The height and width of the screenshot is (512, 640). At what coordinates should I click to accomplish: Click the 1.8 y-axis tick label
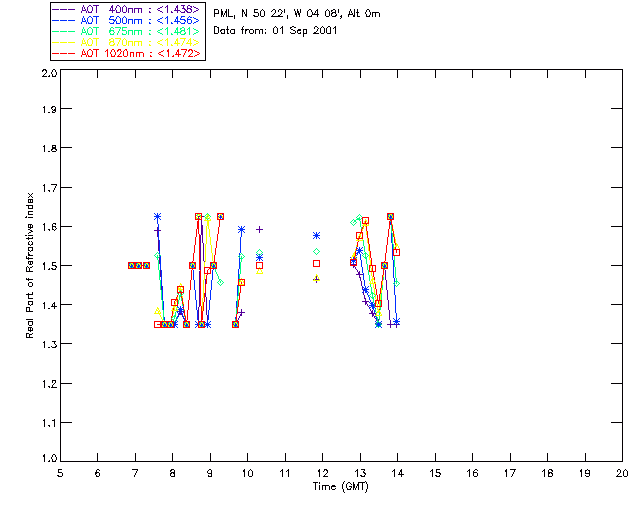click(x=49, y=148)
